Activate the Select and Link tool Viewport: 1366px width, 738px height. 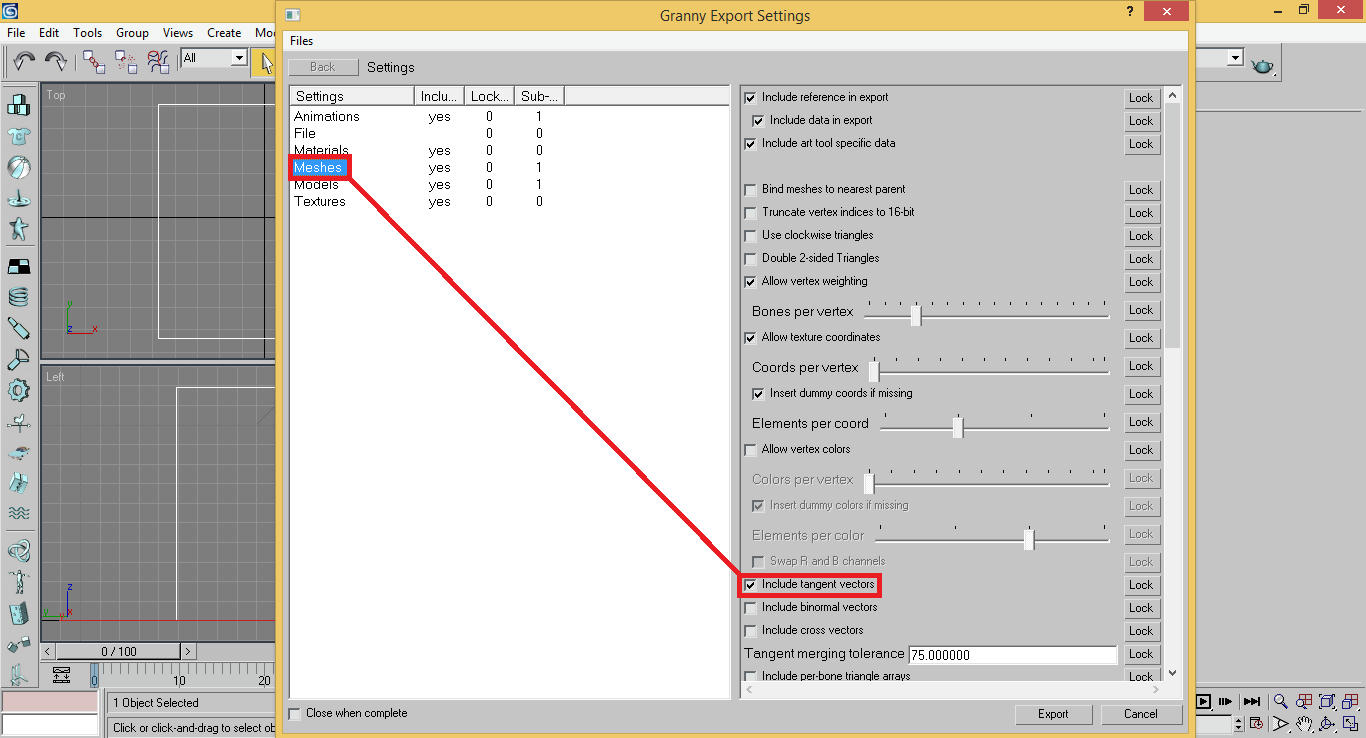[x=94, y=61]
